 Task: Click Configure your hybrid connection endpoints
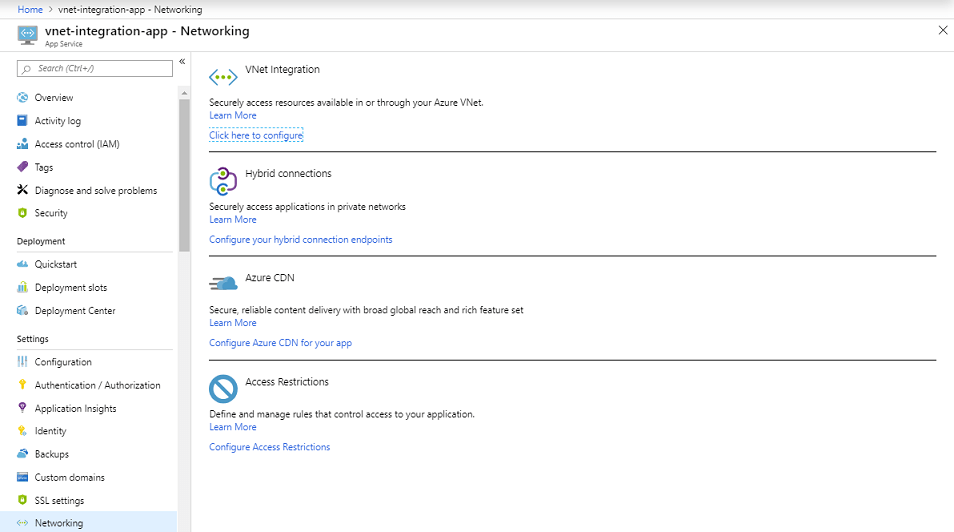click(x=301, y=239)
